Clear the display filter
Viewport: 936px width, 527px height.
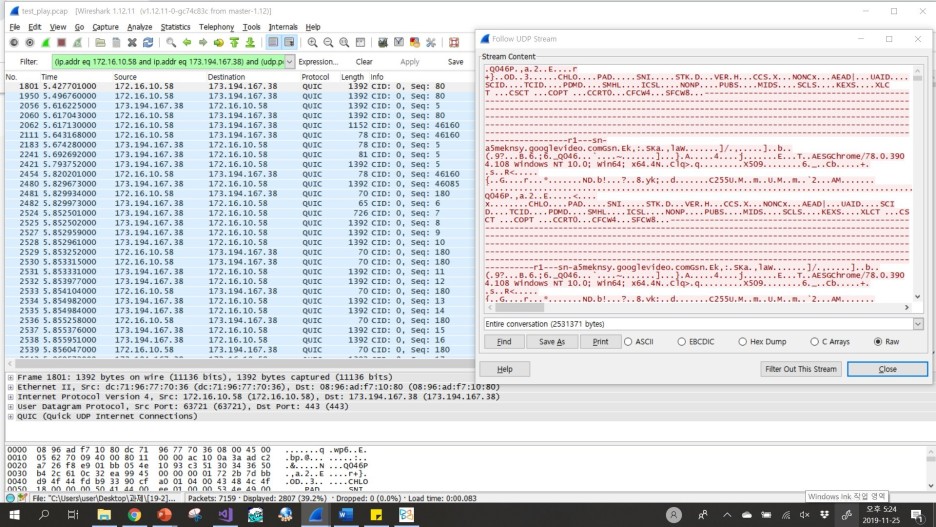click(x=364, y=61)
